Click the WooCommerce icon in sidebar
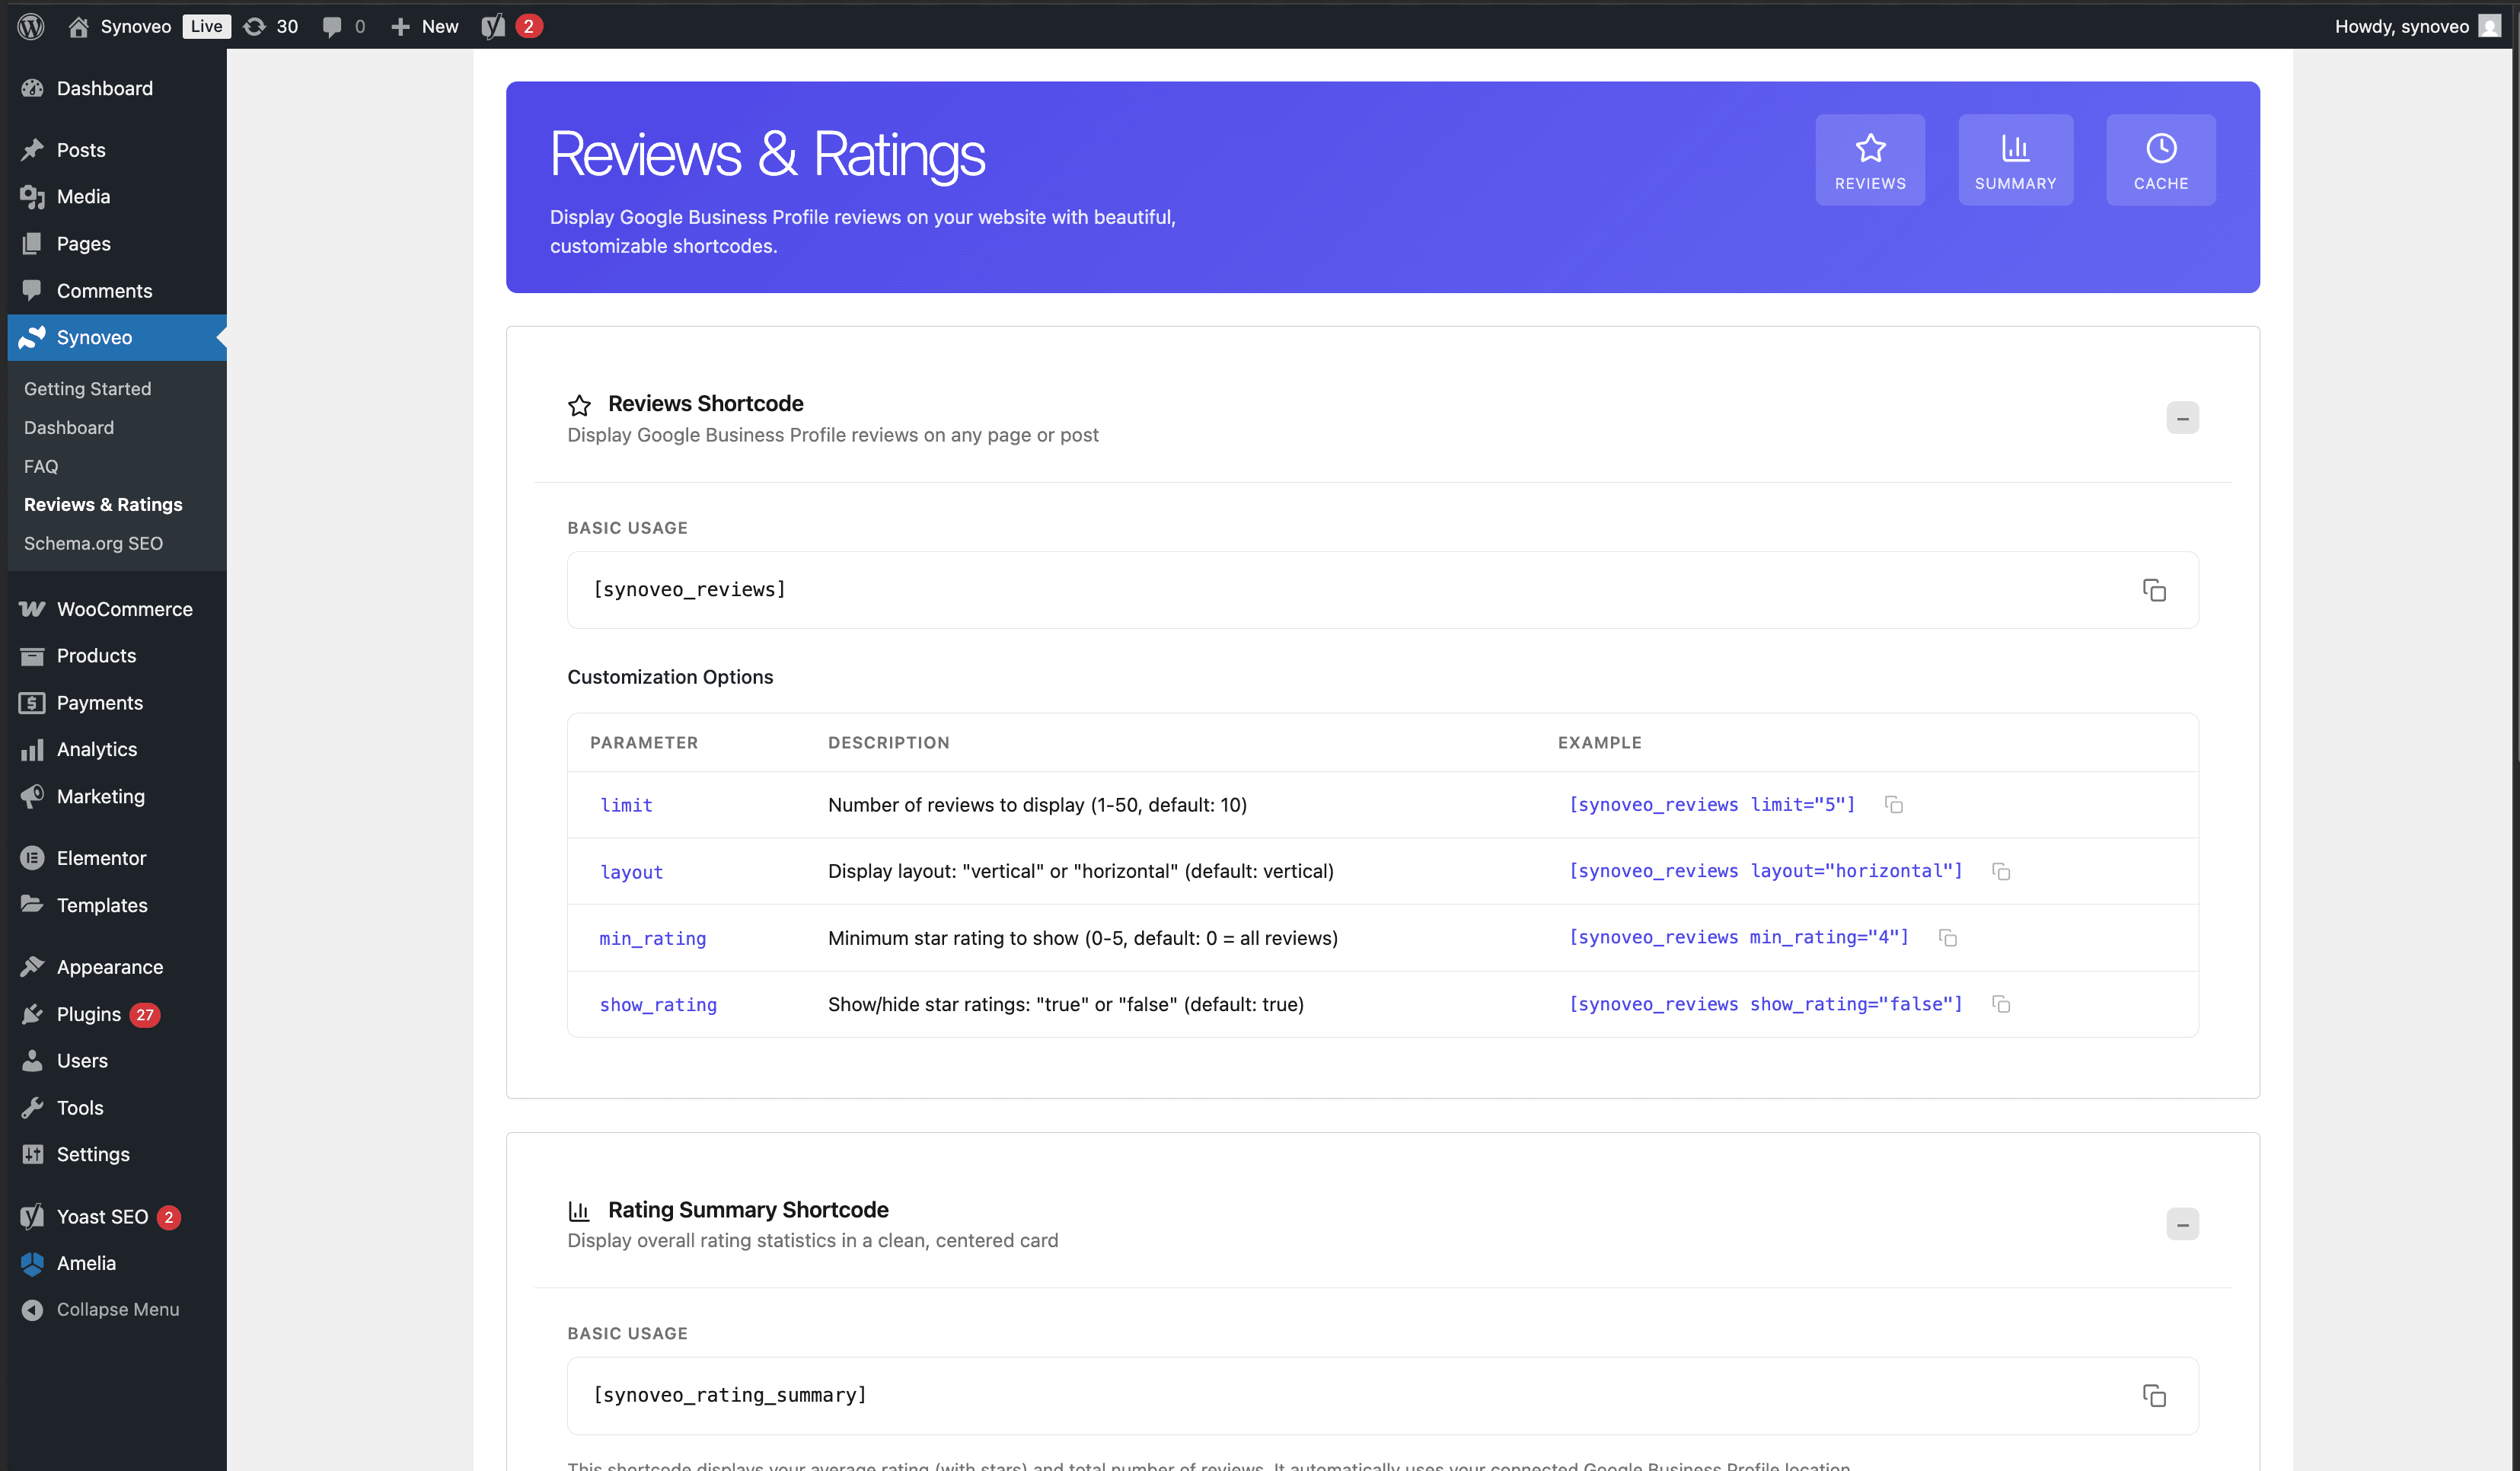Screen dimensions: 2520x1471 pos(33,608)
